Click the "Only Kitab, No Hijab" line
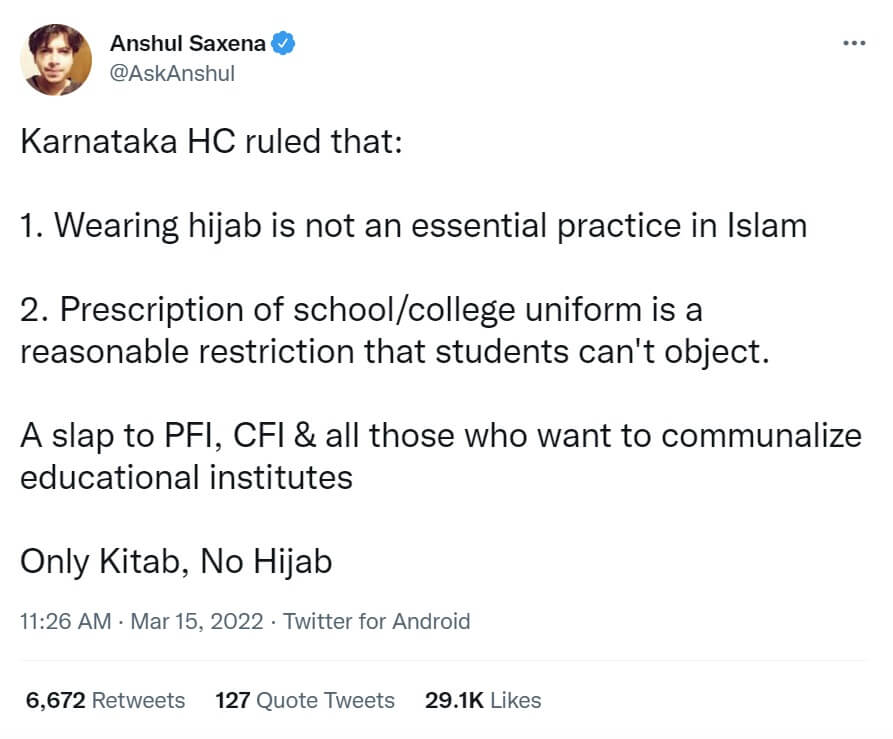Image resolution: width=893 pixels, height=739 pixels. pos(176,562)
